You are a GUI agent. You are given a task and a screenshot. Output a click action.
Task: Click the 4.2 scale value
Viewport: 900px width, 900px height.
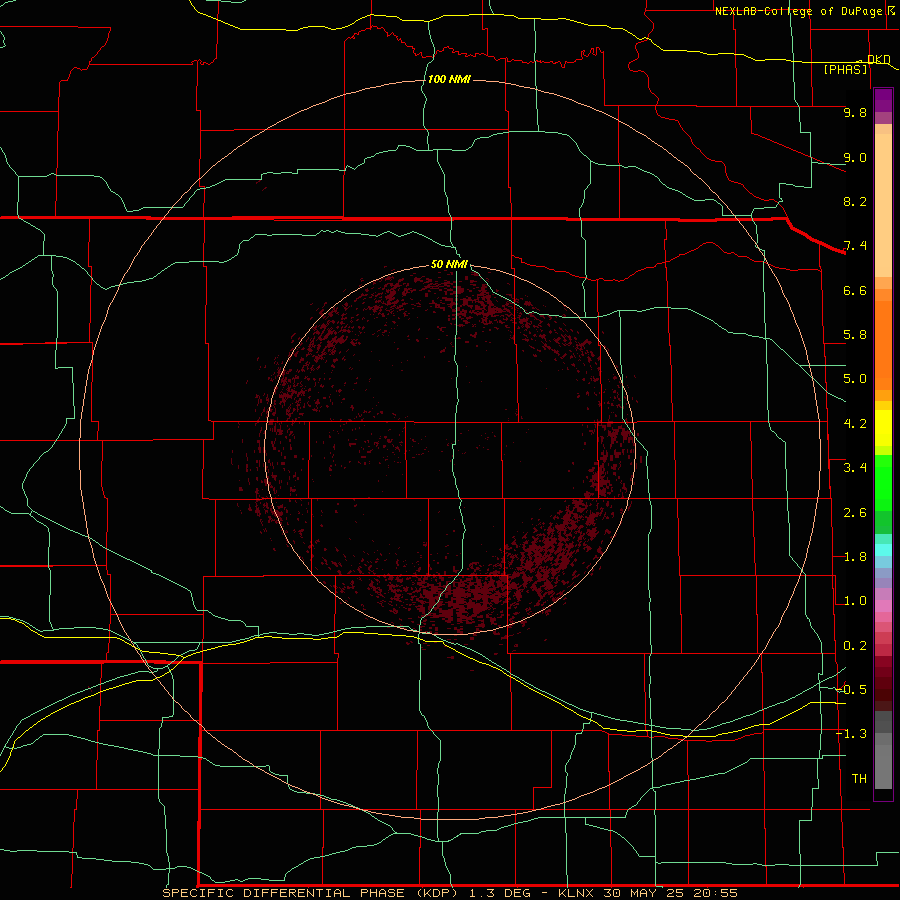855,424
